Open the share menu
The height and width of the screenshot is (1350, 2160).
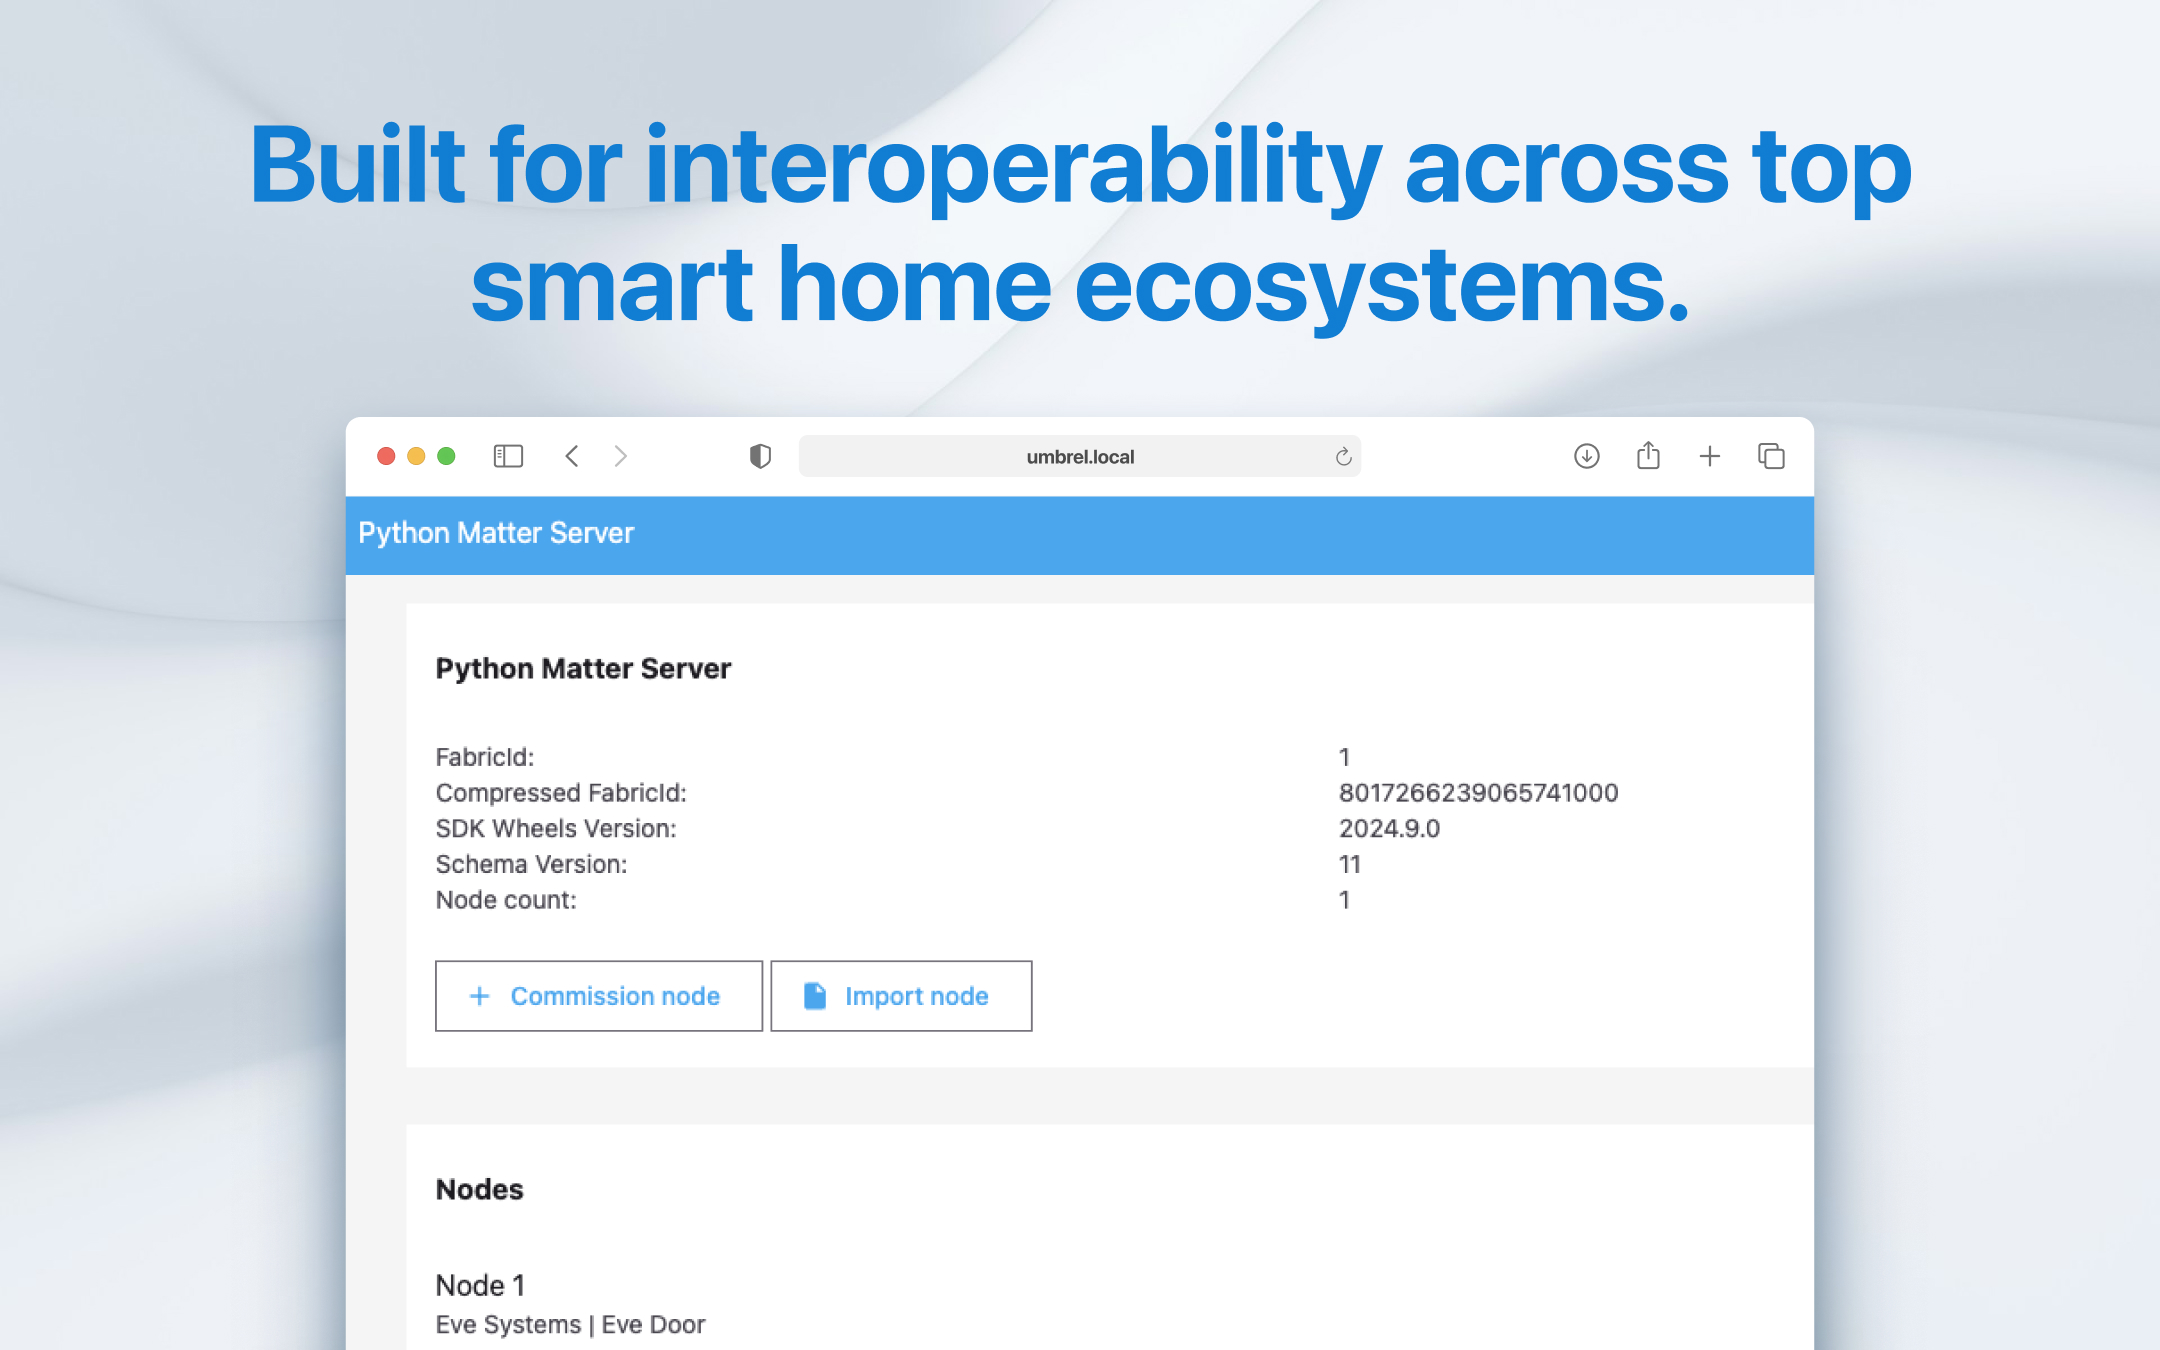click(x=1648, y=455)
